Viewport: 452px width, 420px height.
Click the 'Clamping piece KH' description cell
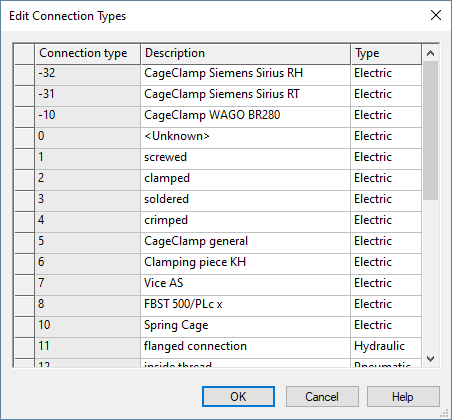(246, 264)
